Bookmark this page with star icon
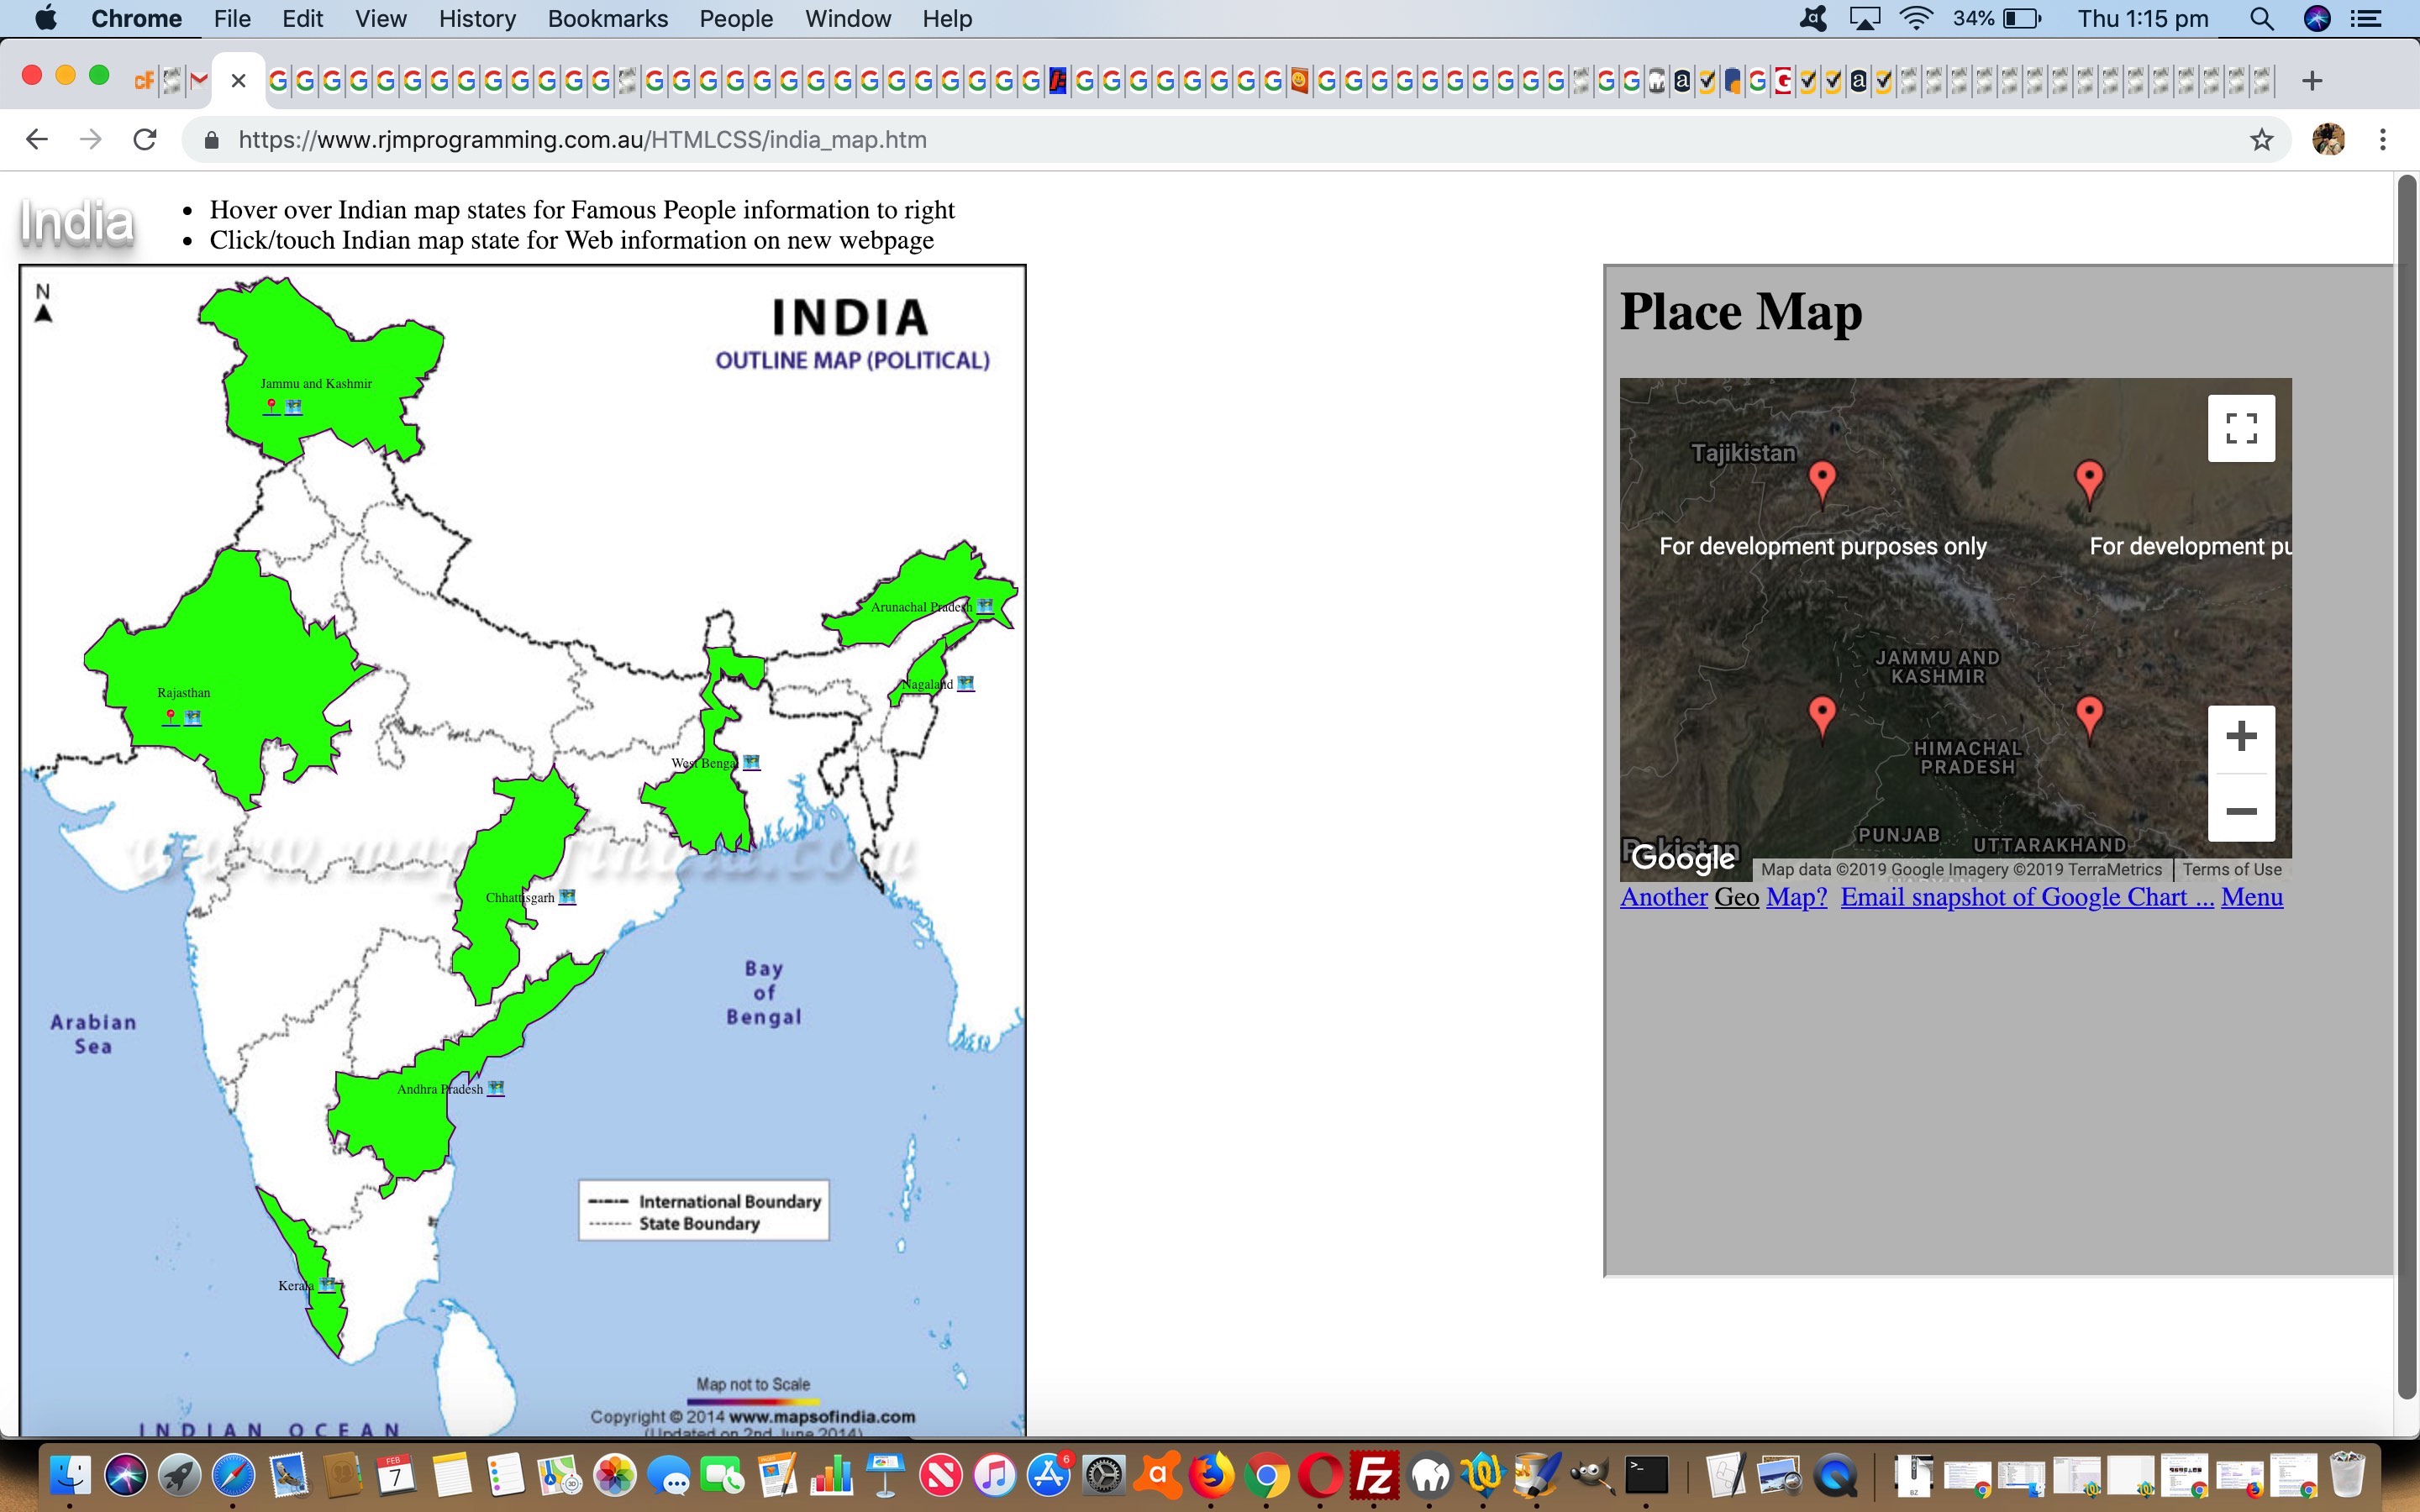 coord(2261,140)
